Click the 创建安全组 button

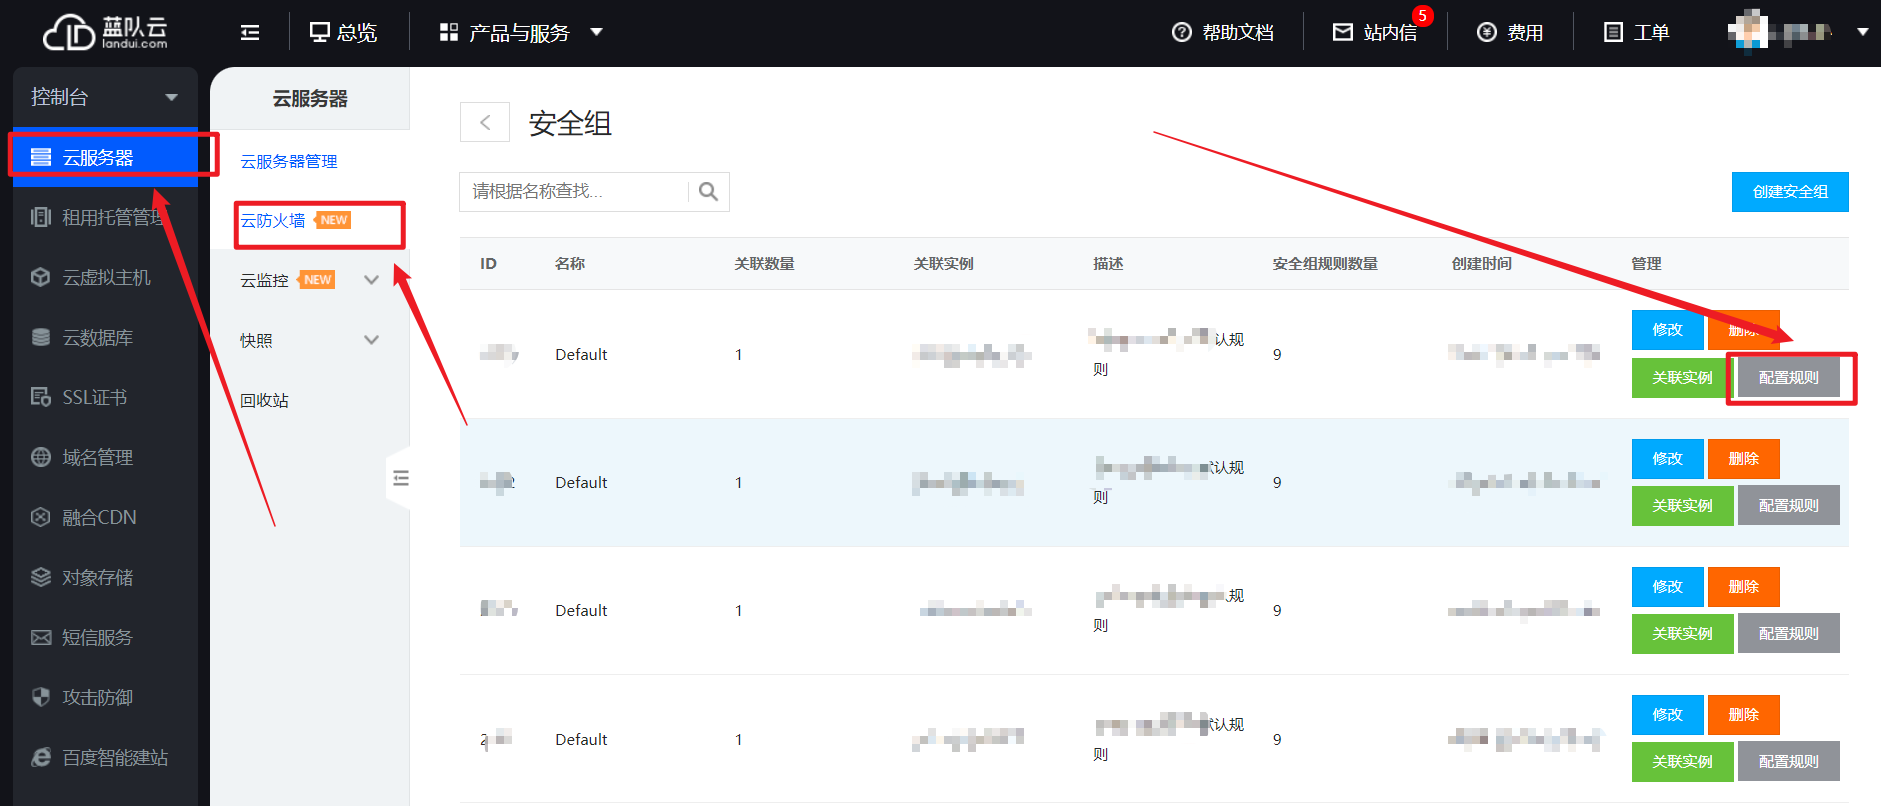[1789, 192]
